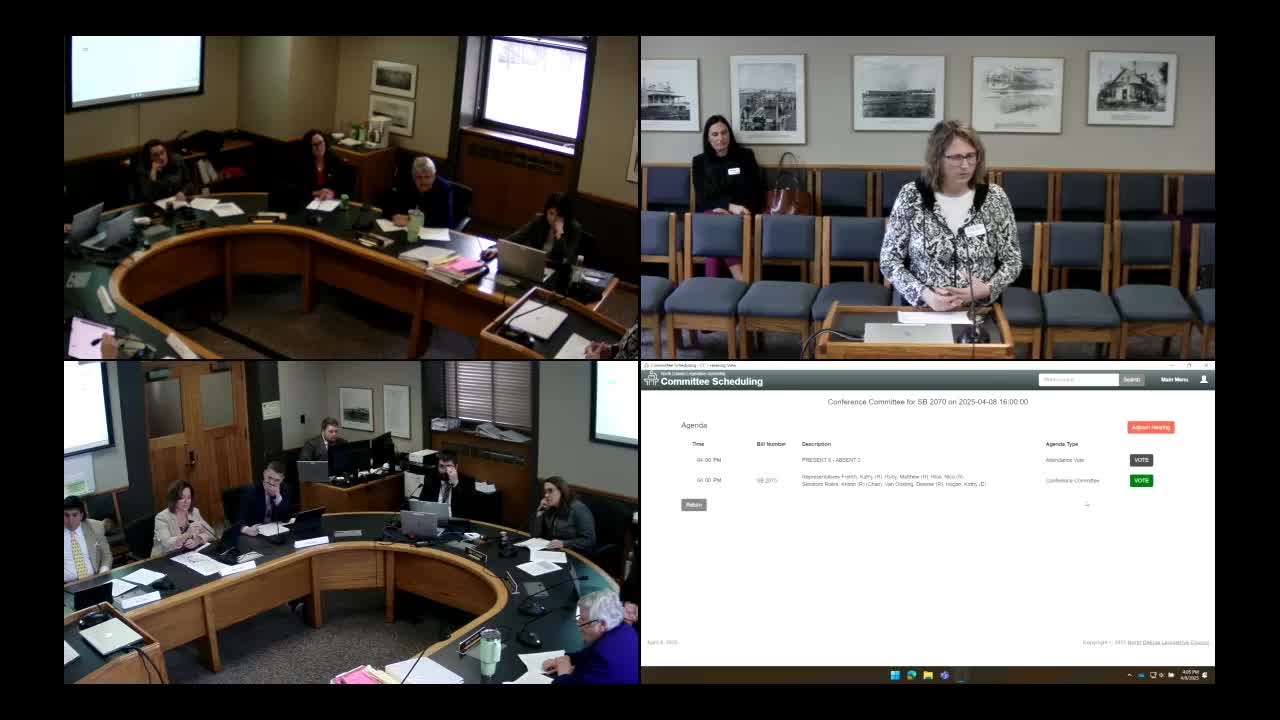Select the "Attendance Vote" agenda type text
Viewport: 1280px width, 720px height.
[1064, 460]
